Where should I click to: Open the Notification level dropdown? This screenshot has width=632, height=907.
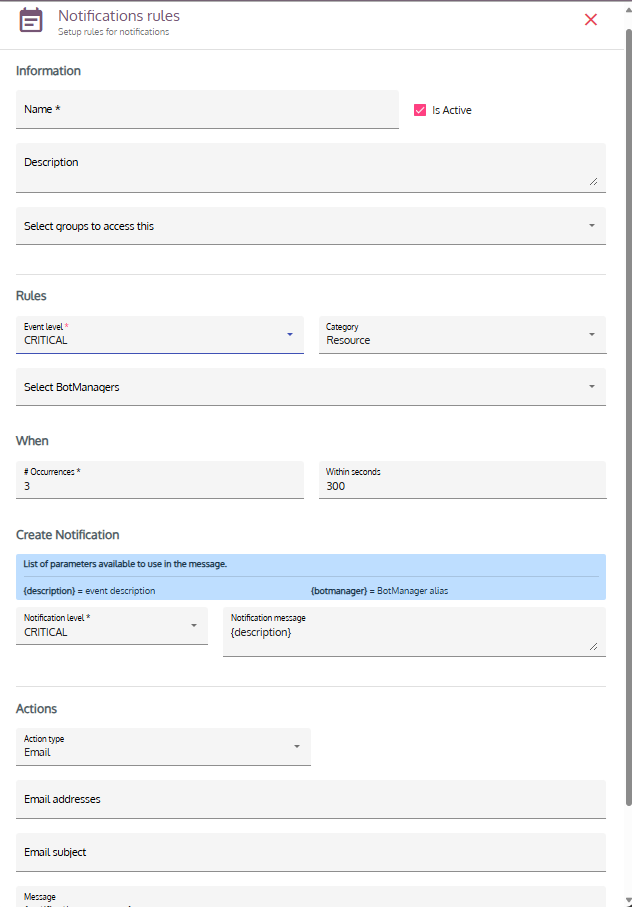click(x=112, y=625)
